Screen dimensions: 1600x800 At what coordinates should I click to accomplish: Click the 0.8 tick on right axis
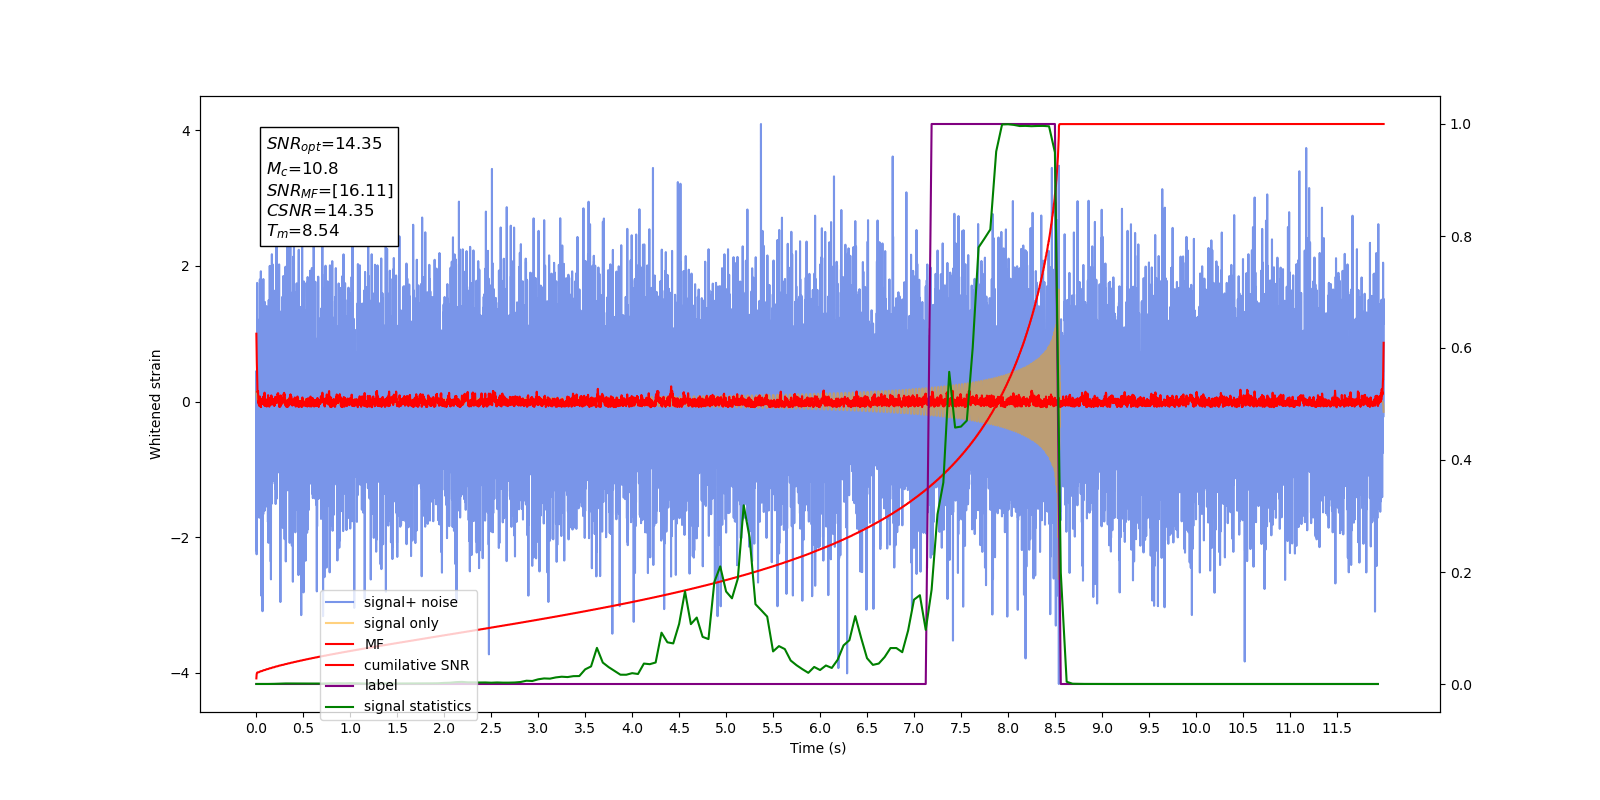(x=1461, y=237)
